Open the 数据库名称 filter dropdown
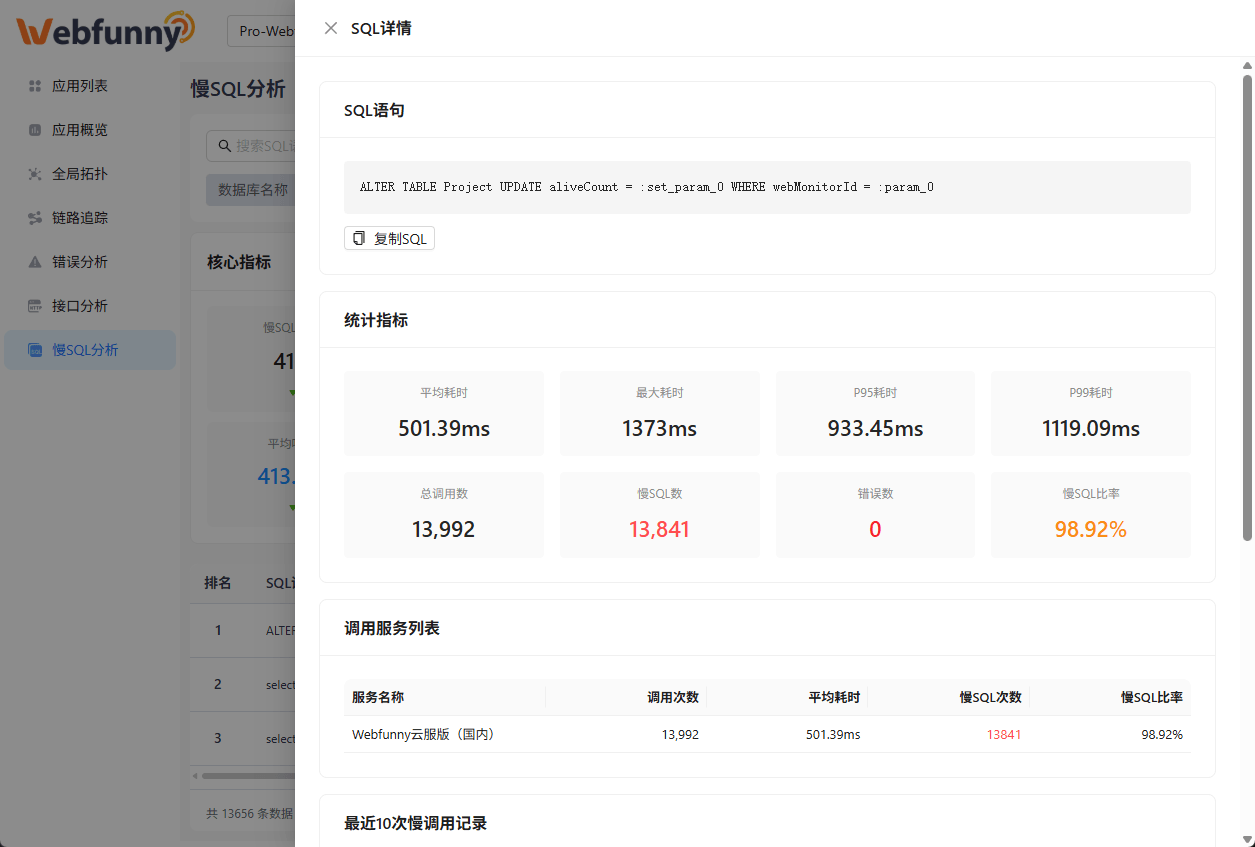 pos(253,190)
